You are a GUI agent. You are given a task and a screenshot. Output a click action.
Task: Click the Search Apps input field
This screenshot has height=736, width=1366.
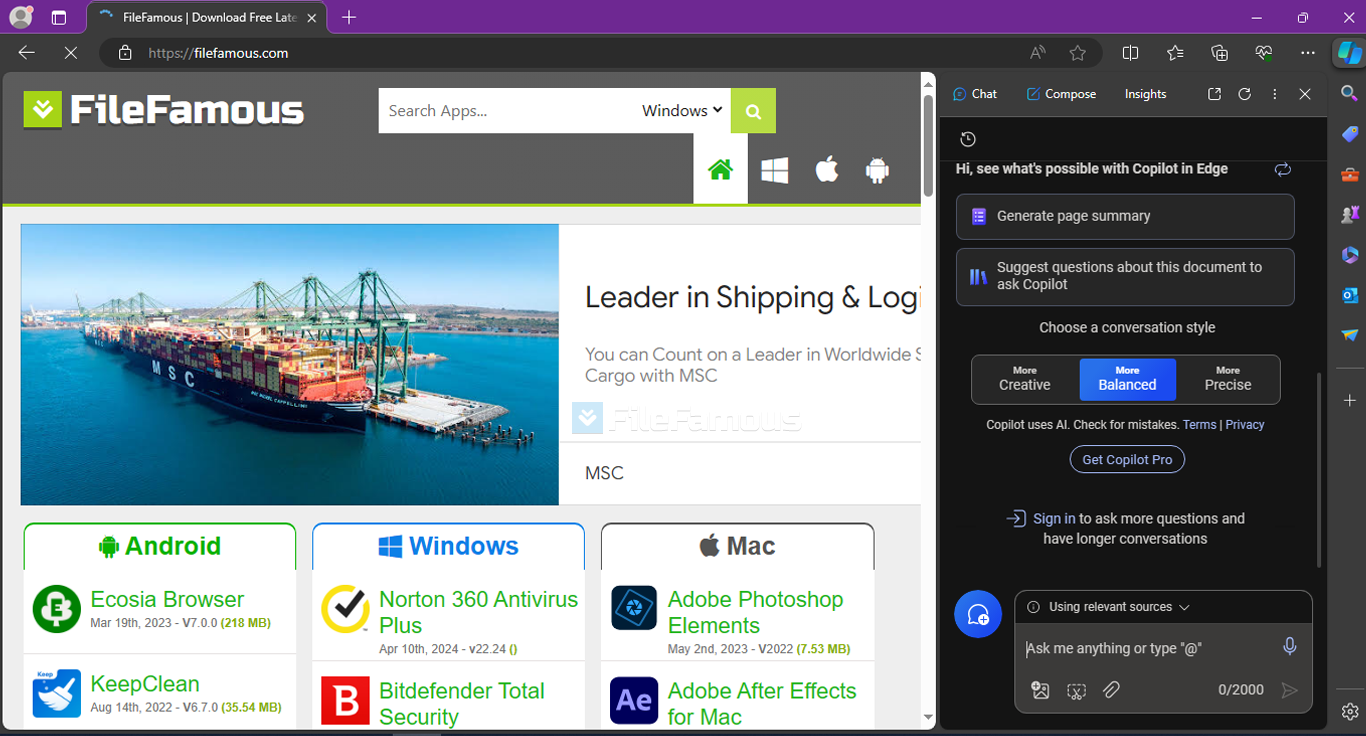[x=508, y=111]
